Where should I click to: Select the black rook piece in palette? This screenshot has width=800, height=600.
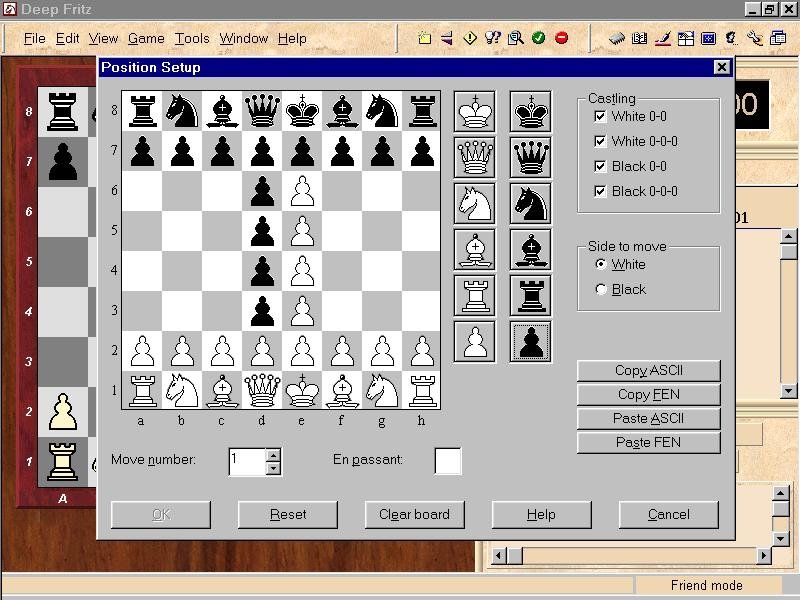tap(531, 295)
